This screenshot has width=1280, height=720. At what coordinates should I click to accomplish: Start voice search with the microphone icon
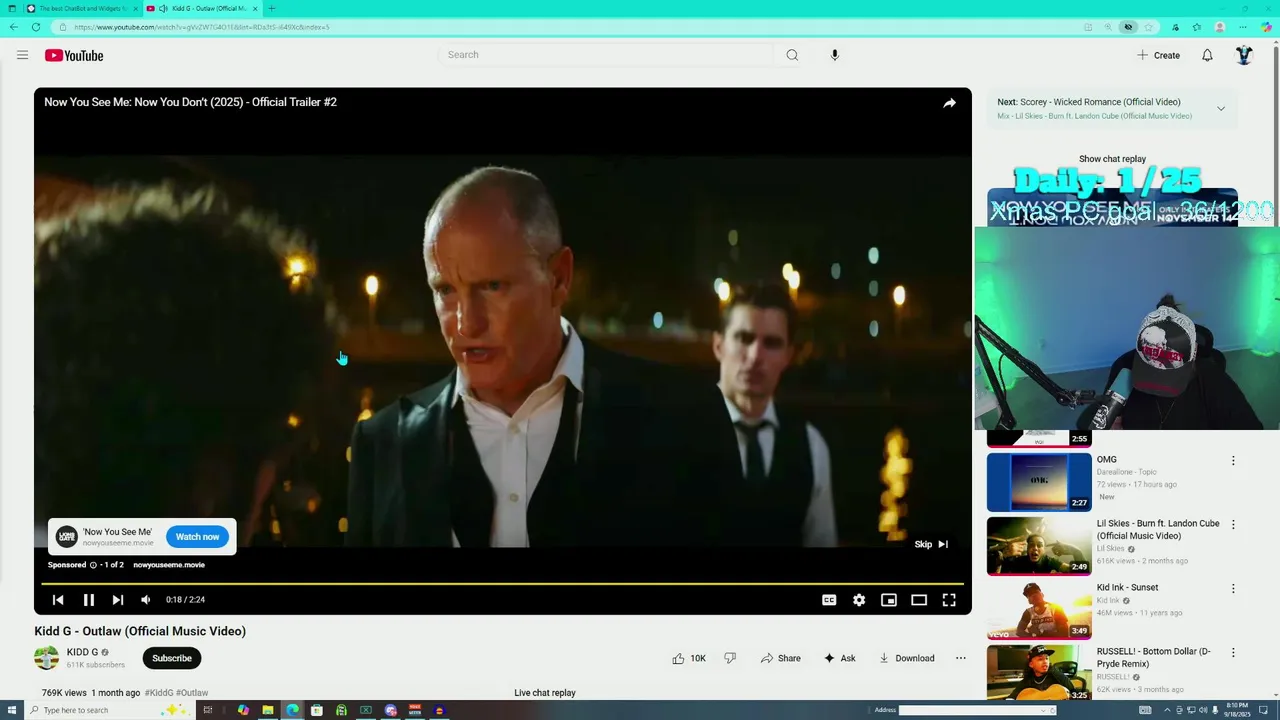pos(835,55)
